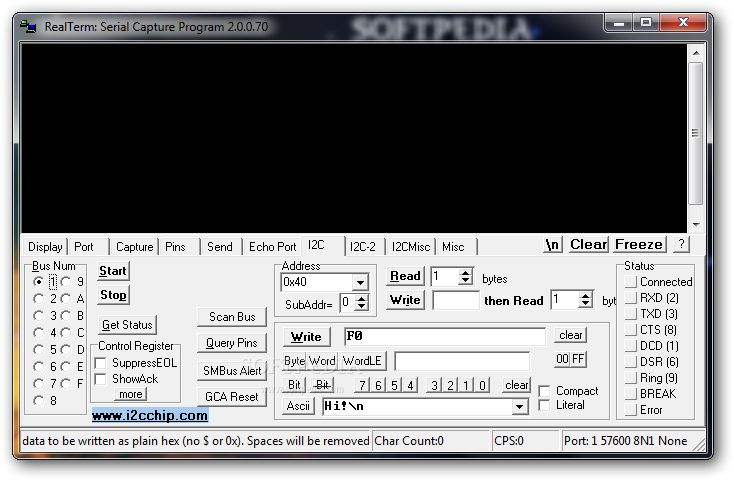Select Bus Num 8 radio button

click(x=39, y=401)
